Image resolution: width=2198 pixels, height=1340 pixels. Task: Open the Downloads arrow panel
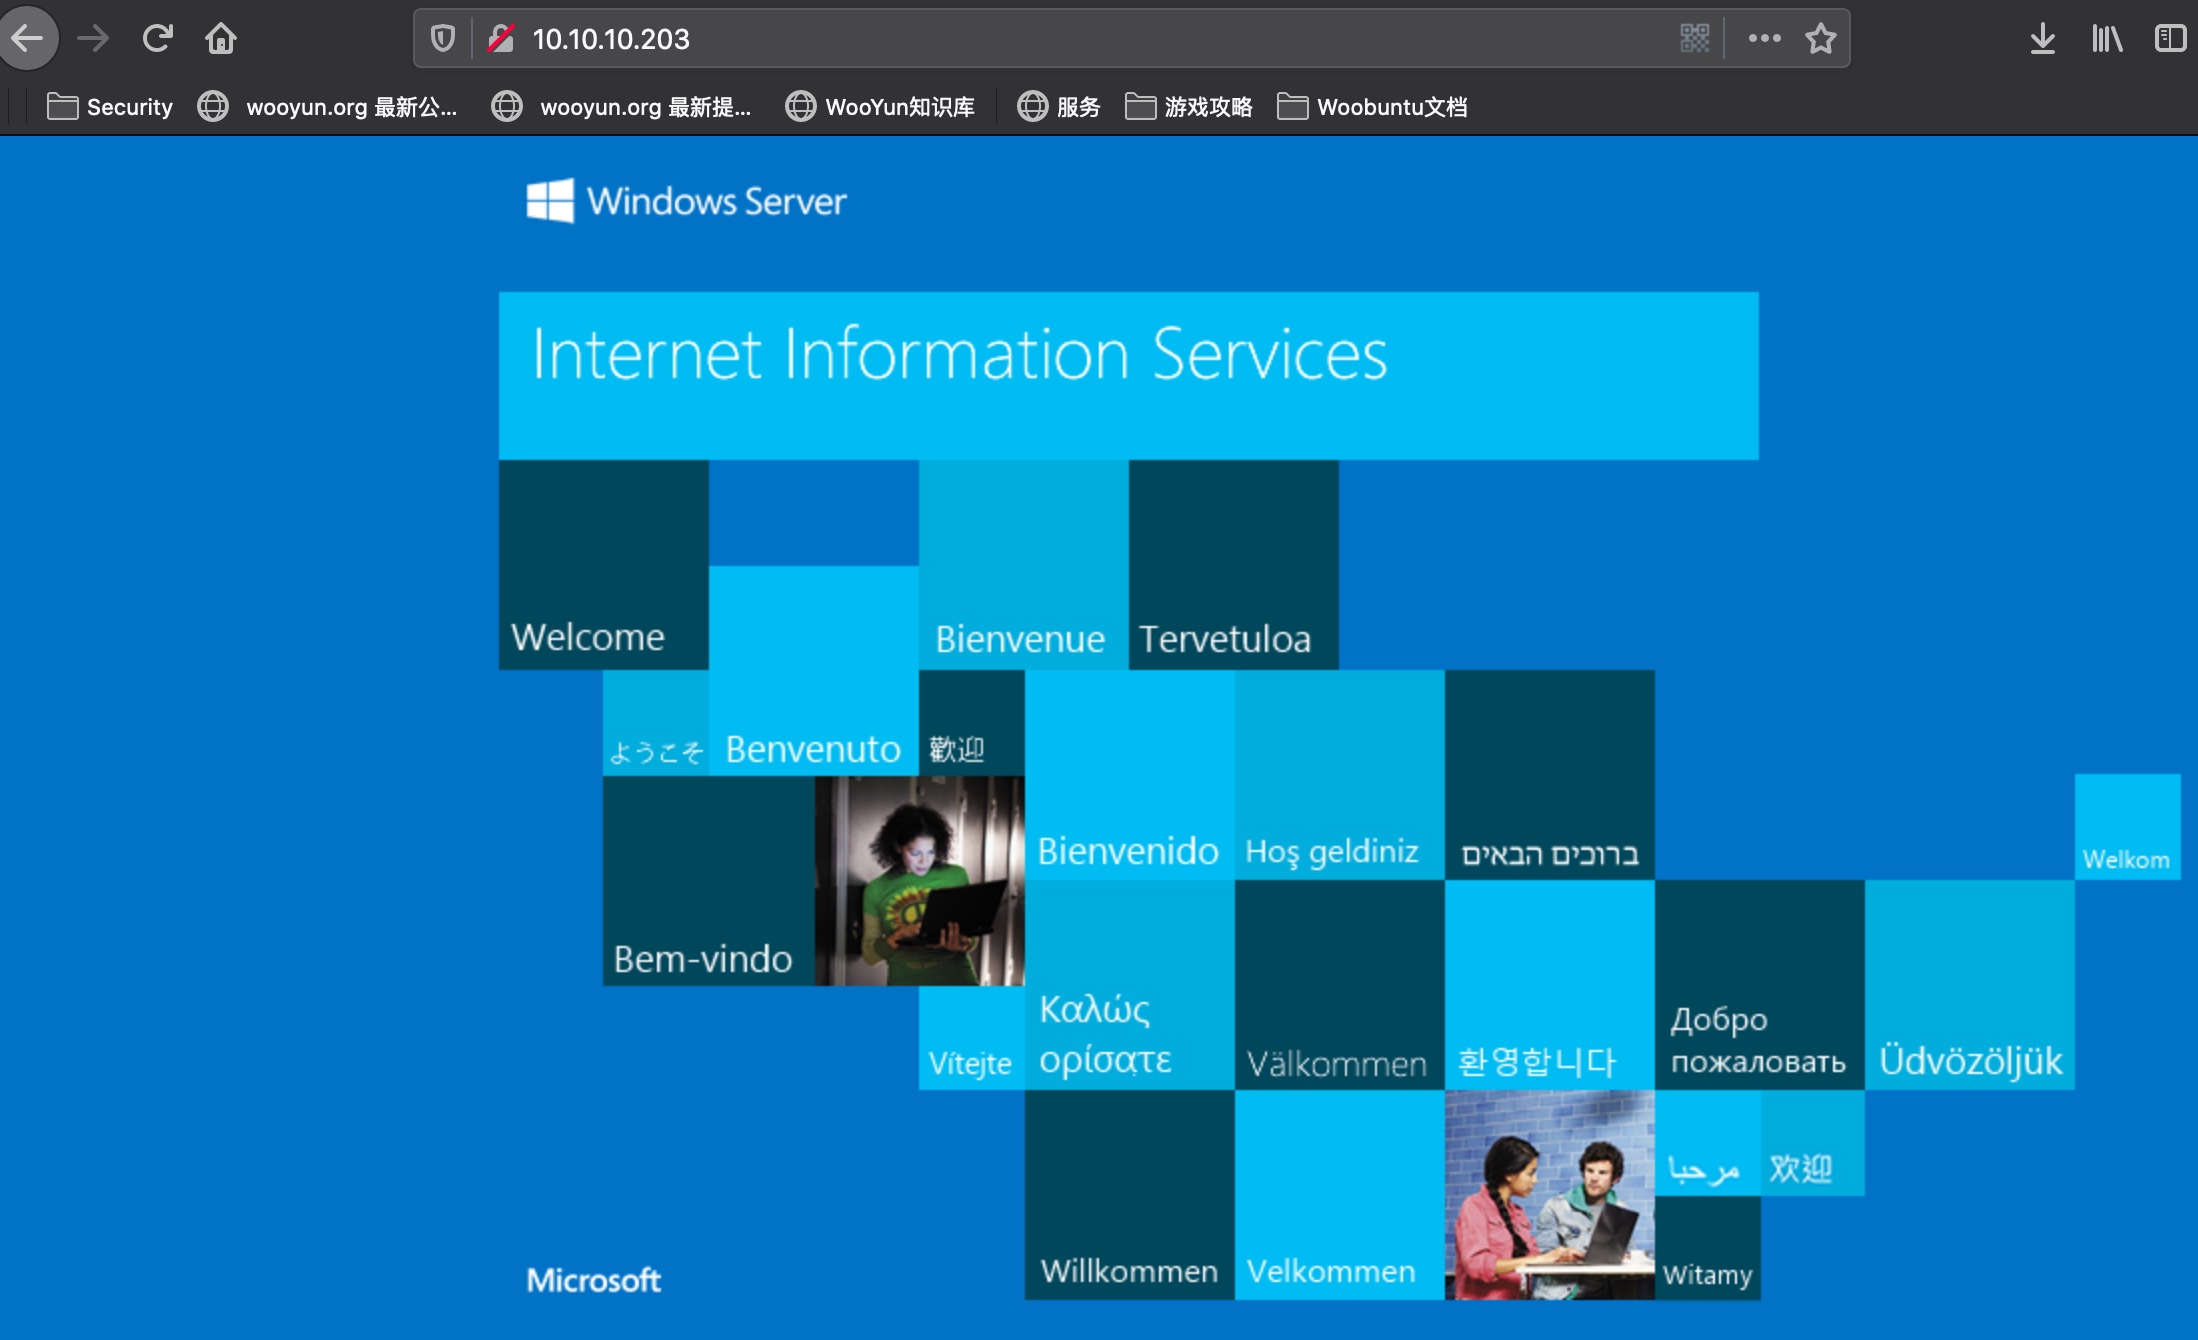(2042, 39)
